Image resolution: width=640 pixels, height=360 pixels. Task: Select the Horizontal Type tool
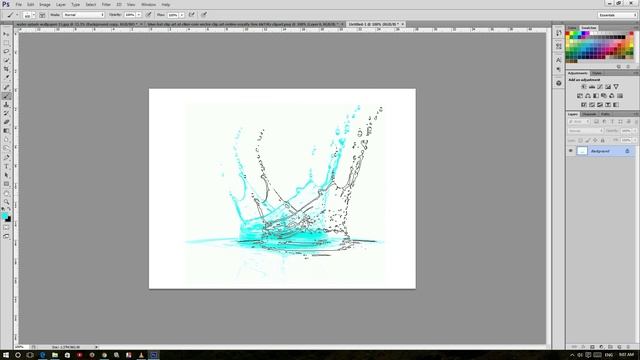point(6,167)
